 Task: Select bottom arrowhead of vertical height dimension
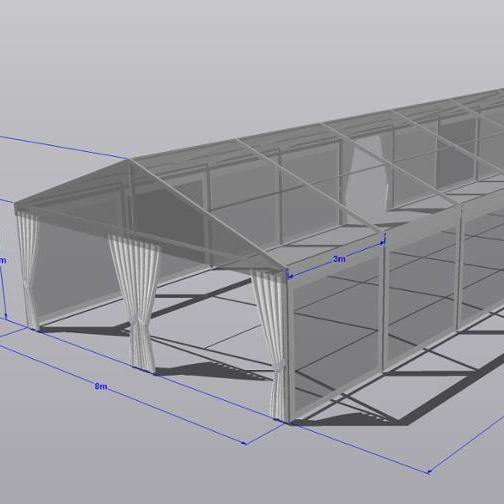[6, 316]
